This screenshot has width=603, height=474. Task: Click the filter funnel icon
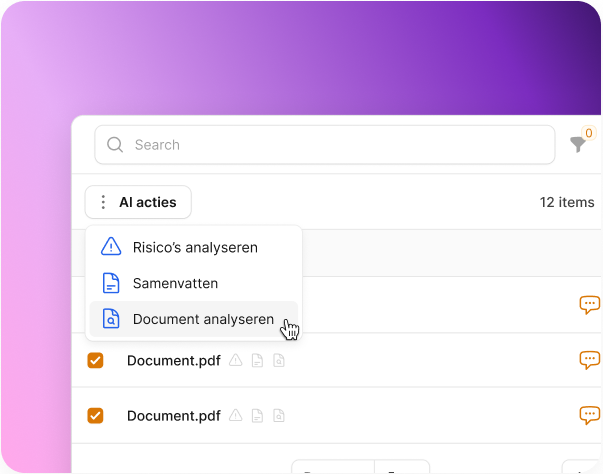578,145
